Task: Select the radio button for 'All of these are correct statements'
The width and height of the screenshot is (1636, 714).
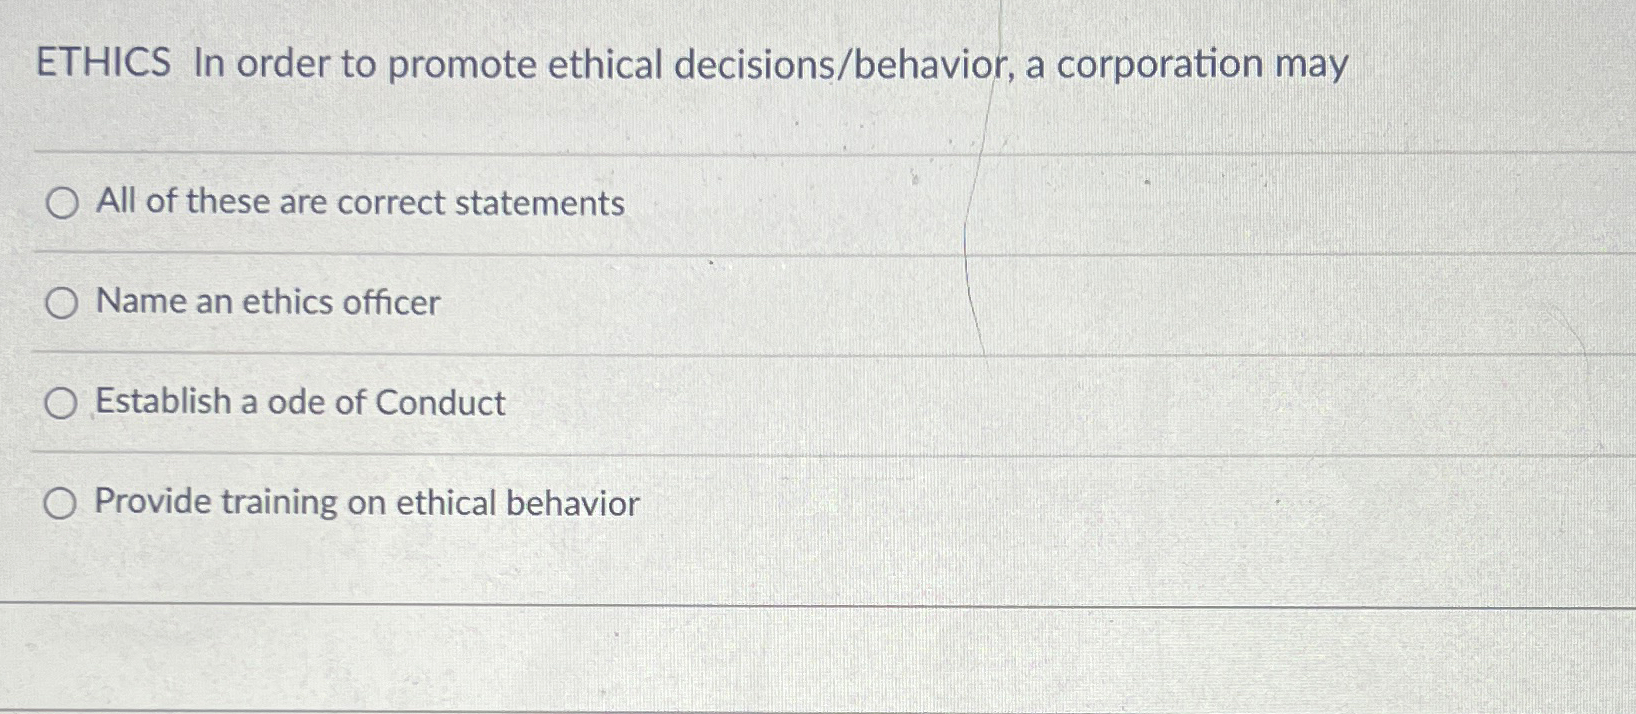Action: click(x=62, y=203)
